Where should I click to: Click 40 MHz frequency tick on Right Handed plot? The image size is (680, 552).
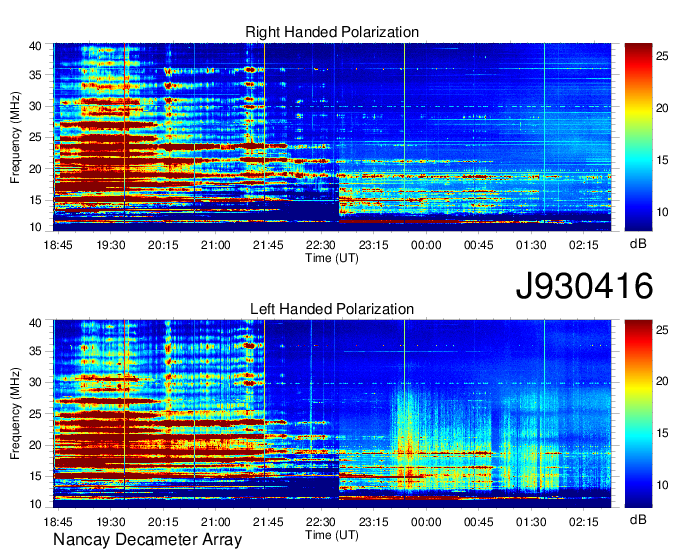35,46
